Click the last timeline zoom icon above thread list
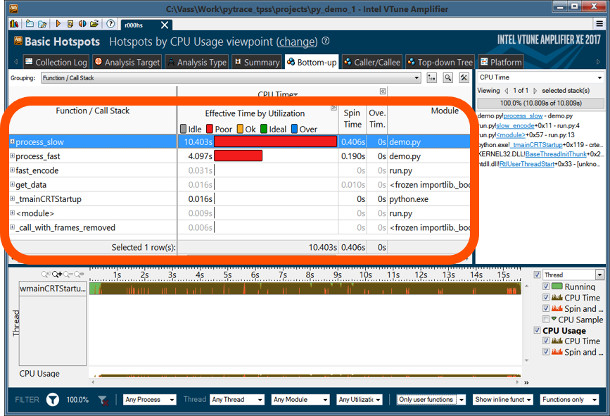Viewport: 610px width, 416px height. coord(79,275)
